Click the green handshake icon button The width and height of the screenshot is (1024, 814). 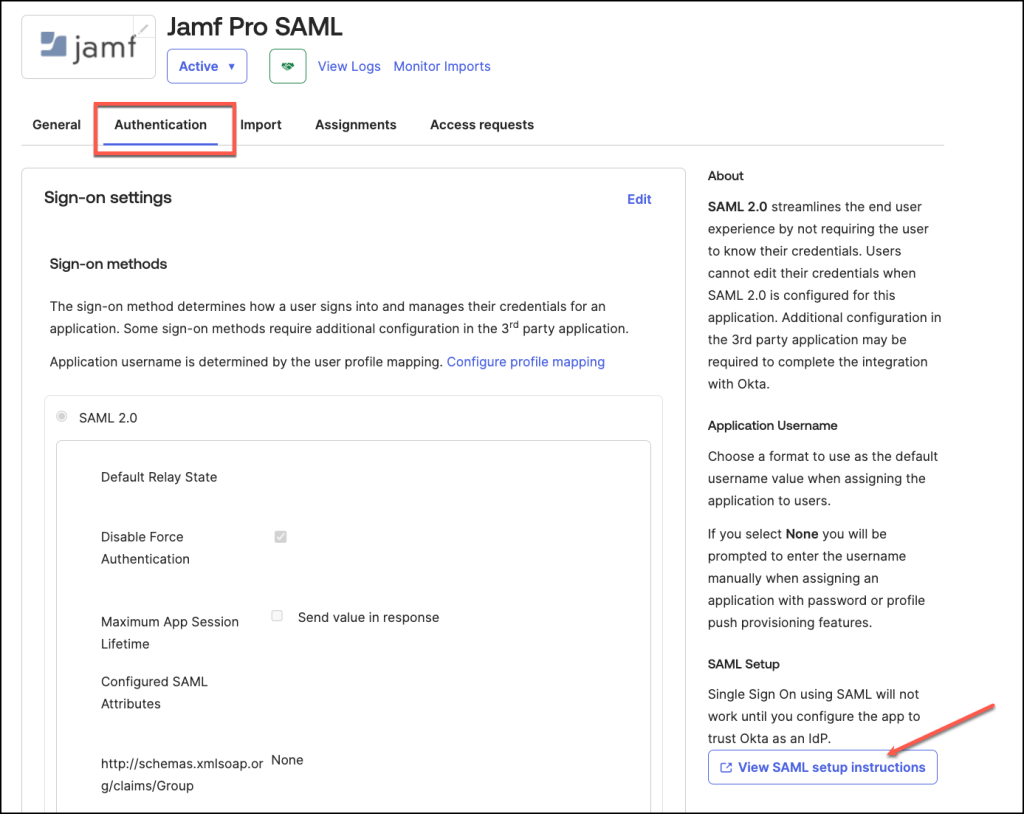point(288,67)
